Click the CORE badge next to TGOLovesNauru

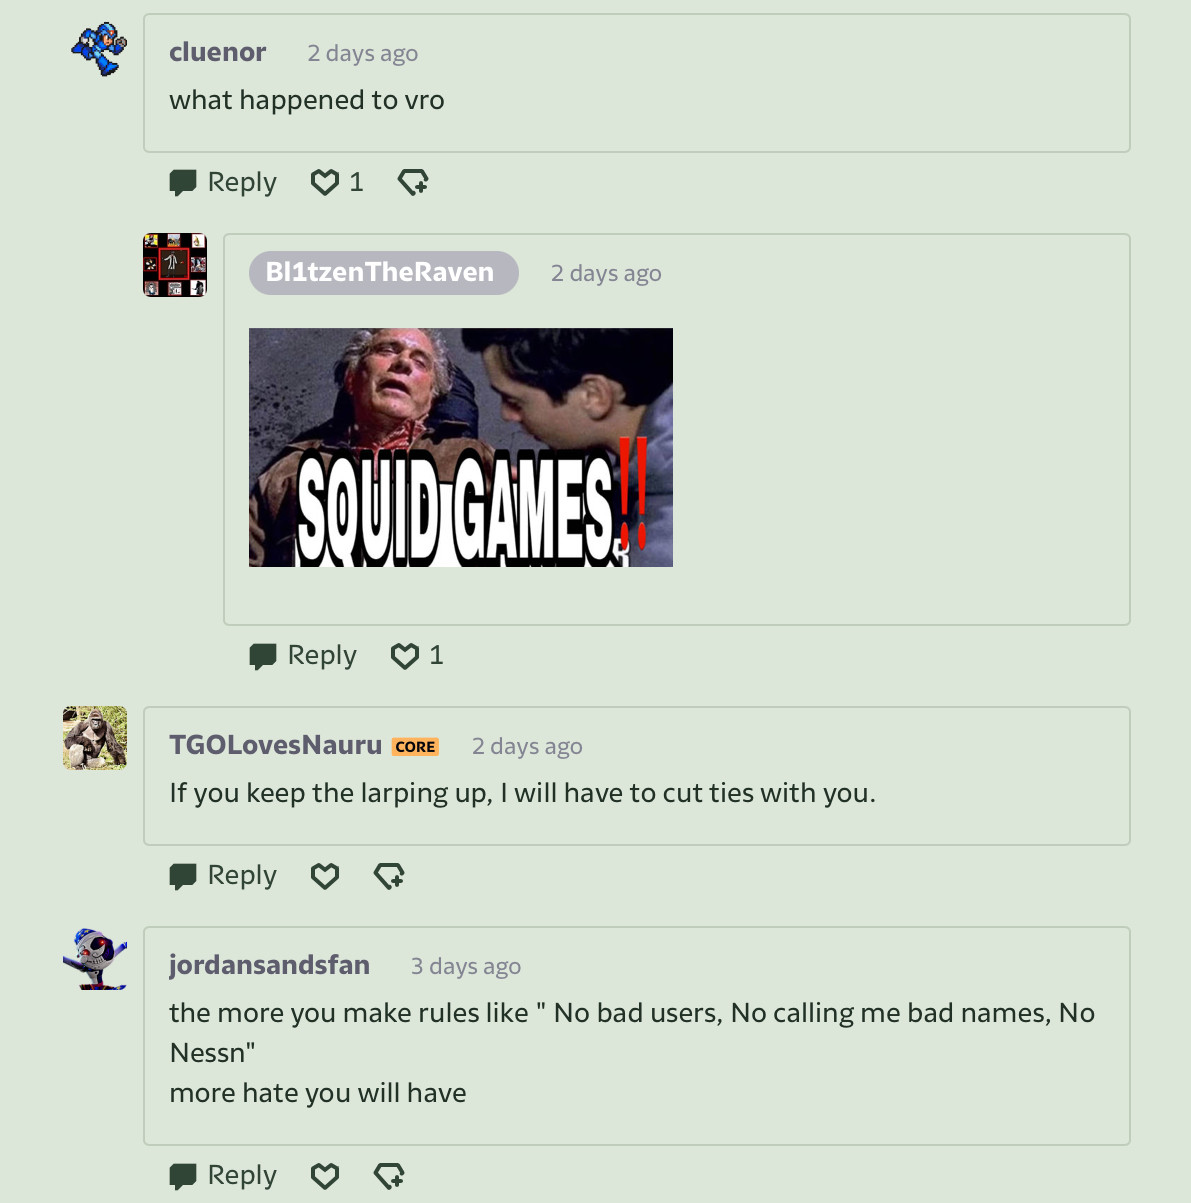[x=415, y=746]
